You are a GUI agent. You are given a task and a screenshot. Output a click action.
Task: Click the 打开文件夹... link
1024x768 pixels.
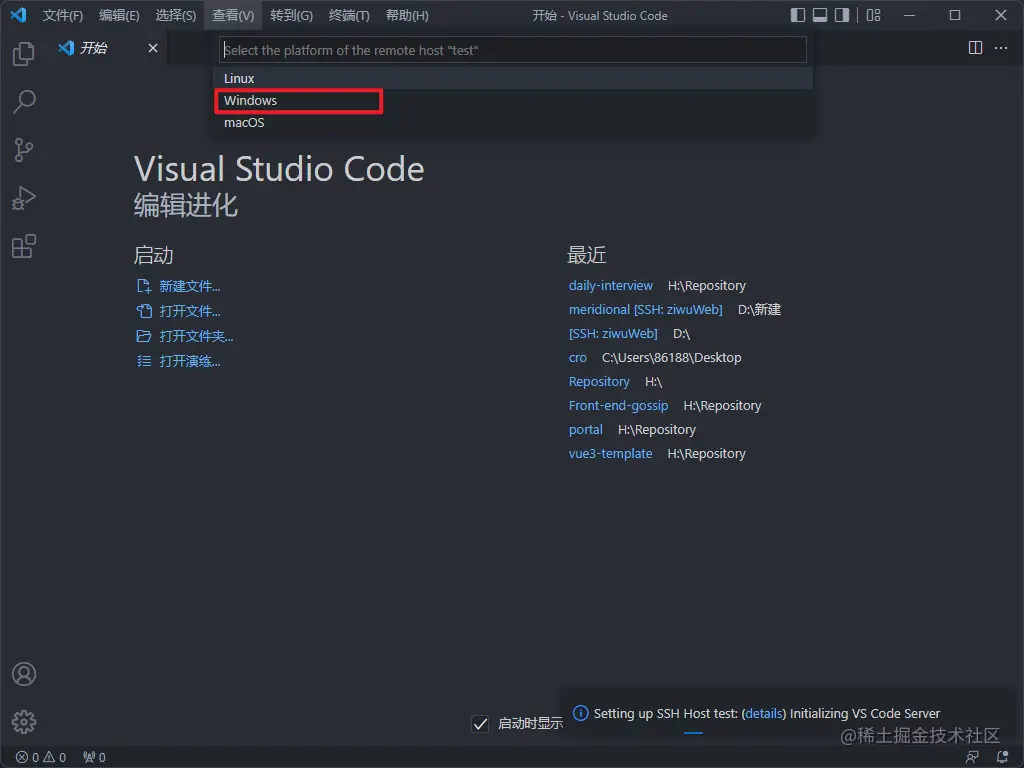pyautogui.click(x=196, y=337)
